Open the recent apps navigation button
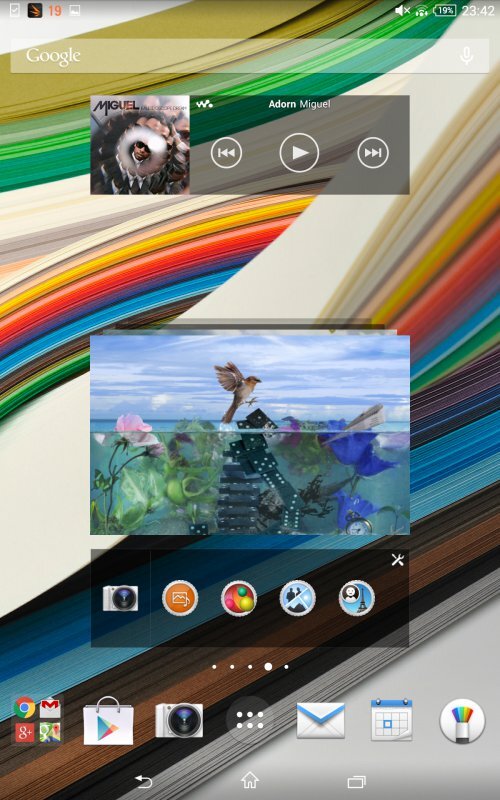Viewport: 500px width, 800px height. [357, 781]
